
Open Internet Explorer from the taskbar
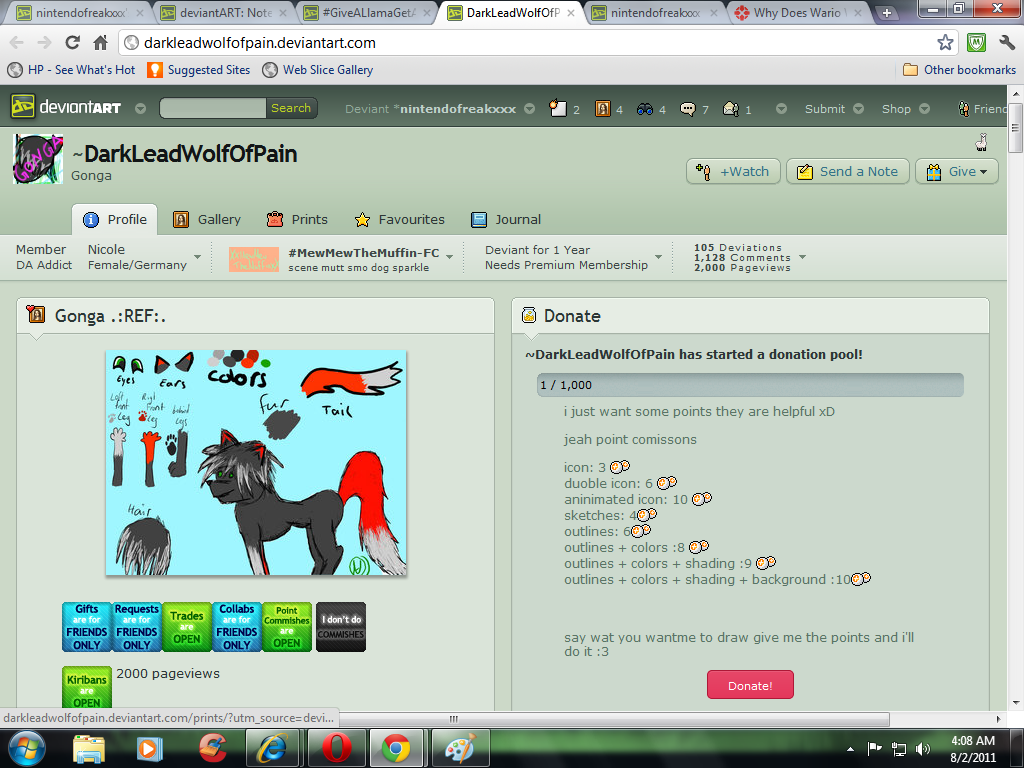[272, 748]
